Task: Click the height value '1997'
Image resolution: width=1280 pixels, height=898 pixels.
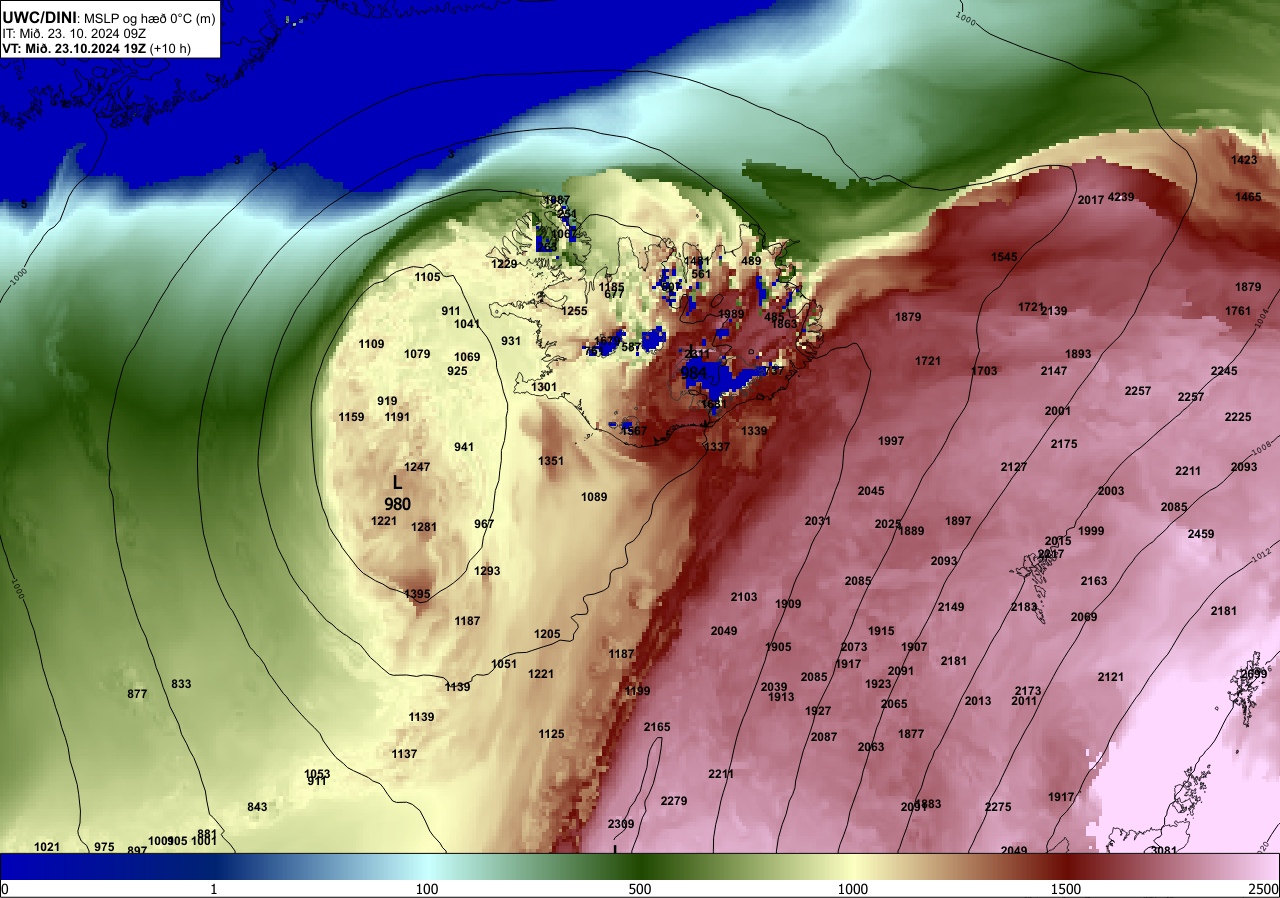Action: [891, 441]
